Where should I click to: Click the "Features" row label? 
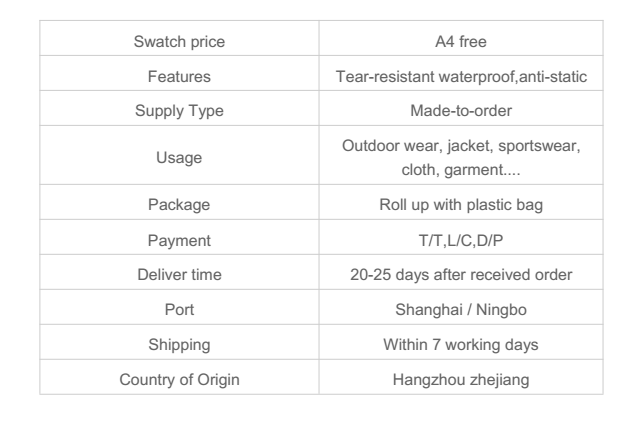pos(179,75)
